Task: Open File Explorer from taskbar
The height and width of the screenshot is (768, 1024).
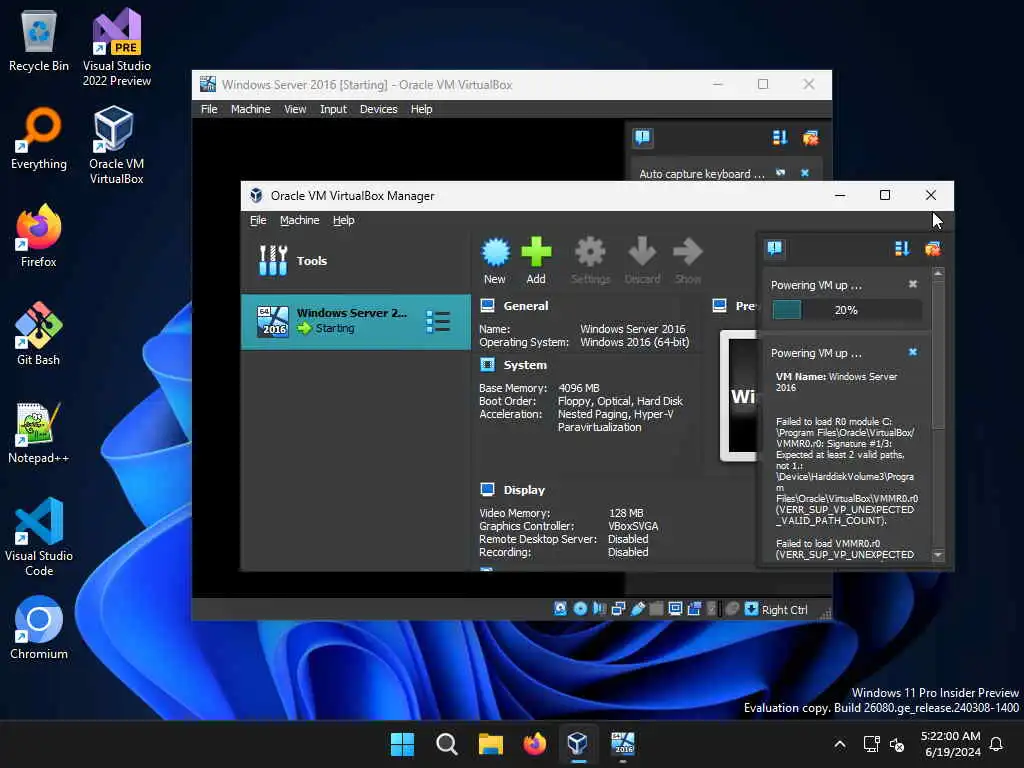Action: click(490, 744)
